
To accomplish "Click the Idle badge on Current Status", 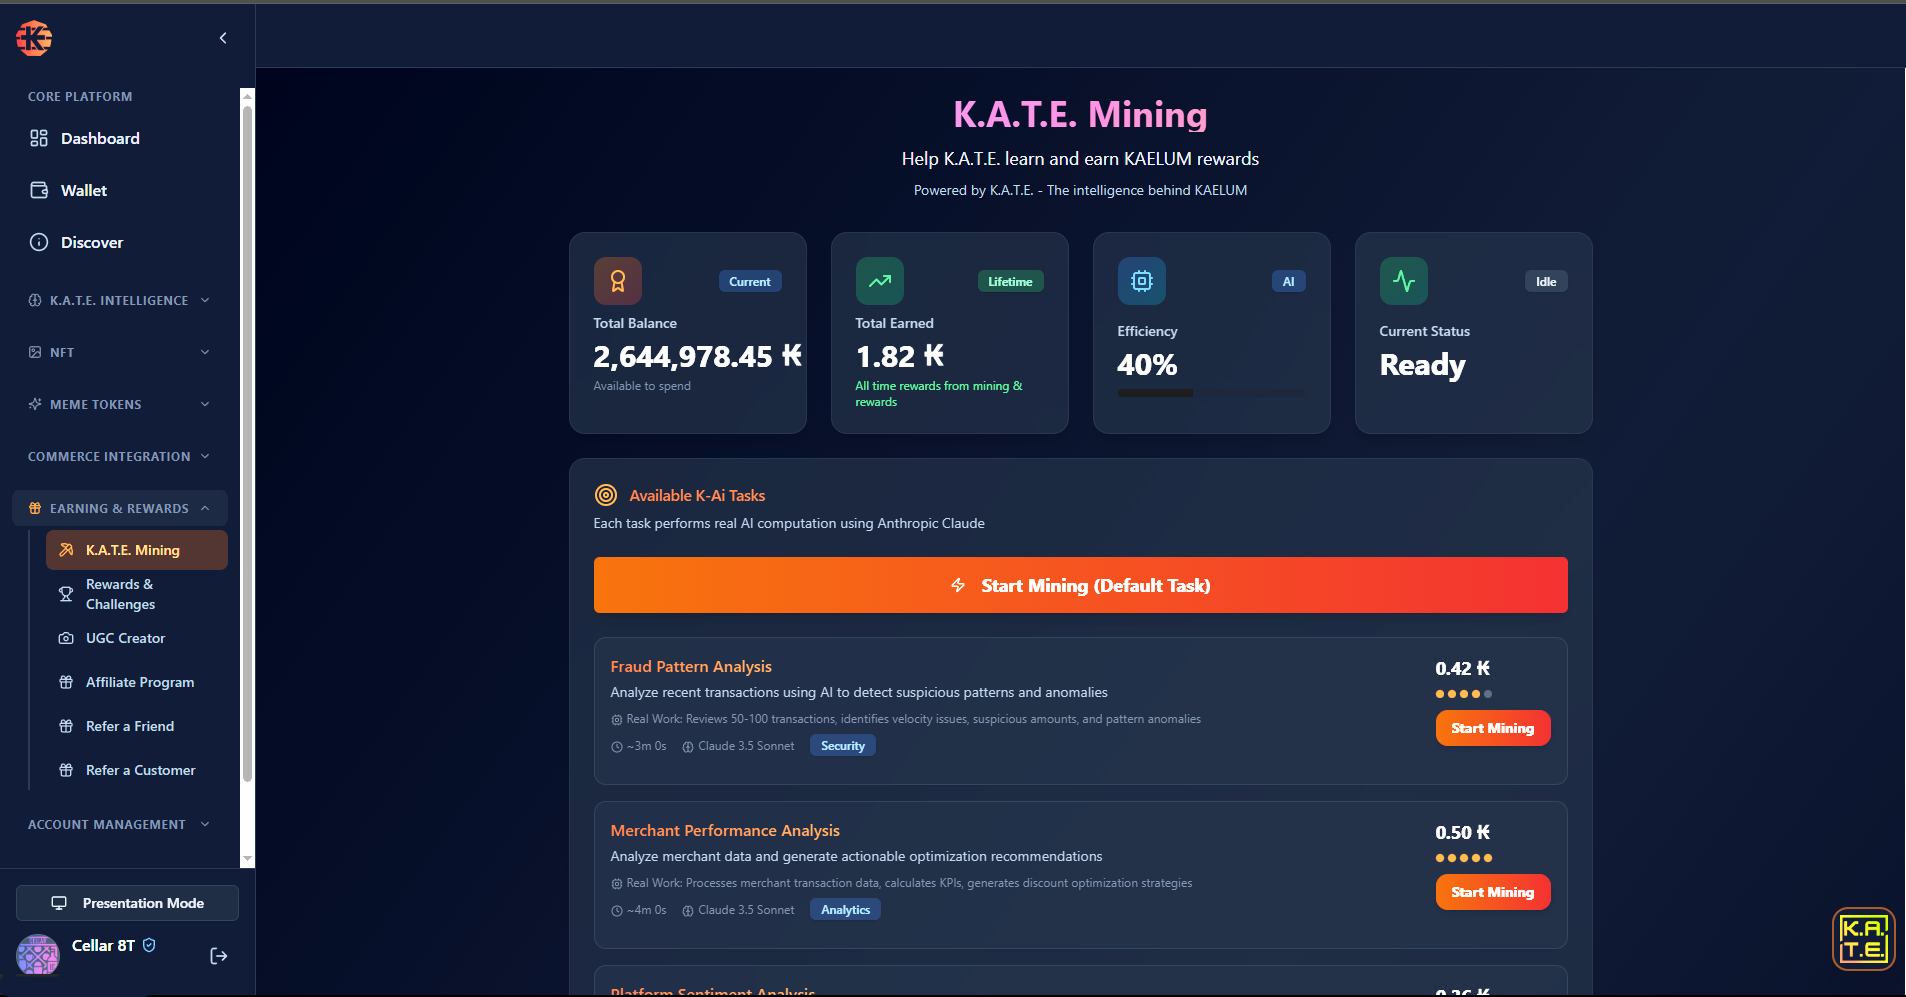I will tap(1546, 282).
